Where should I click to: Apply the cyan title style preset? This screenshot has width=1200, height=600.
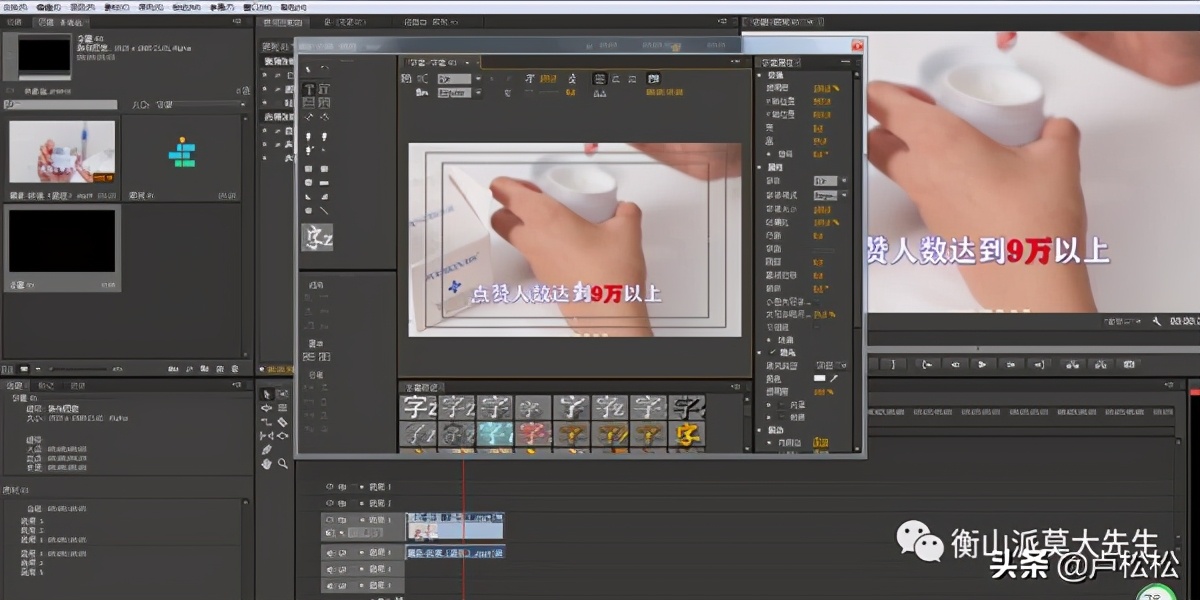point(495,434)
